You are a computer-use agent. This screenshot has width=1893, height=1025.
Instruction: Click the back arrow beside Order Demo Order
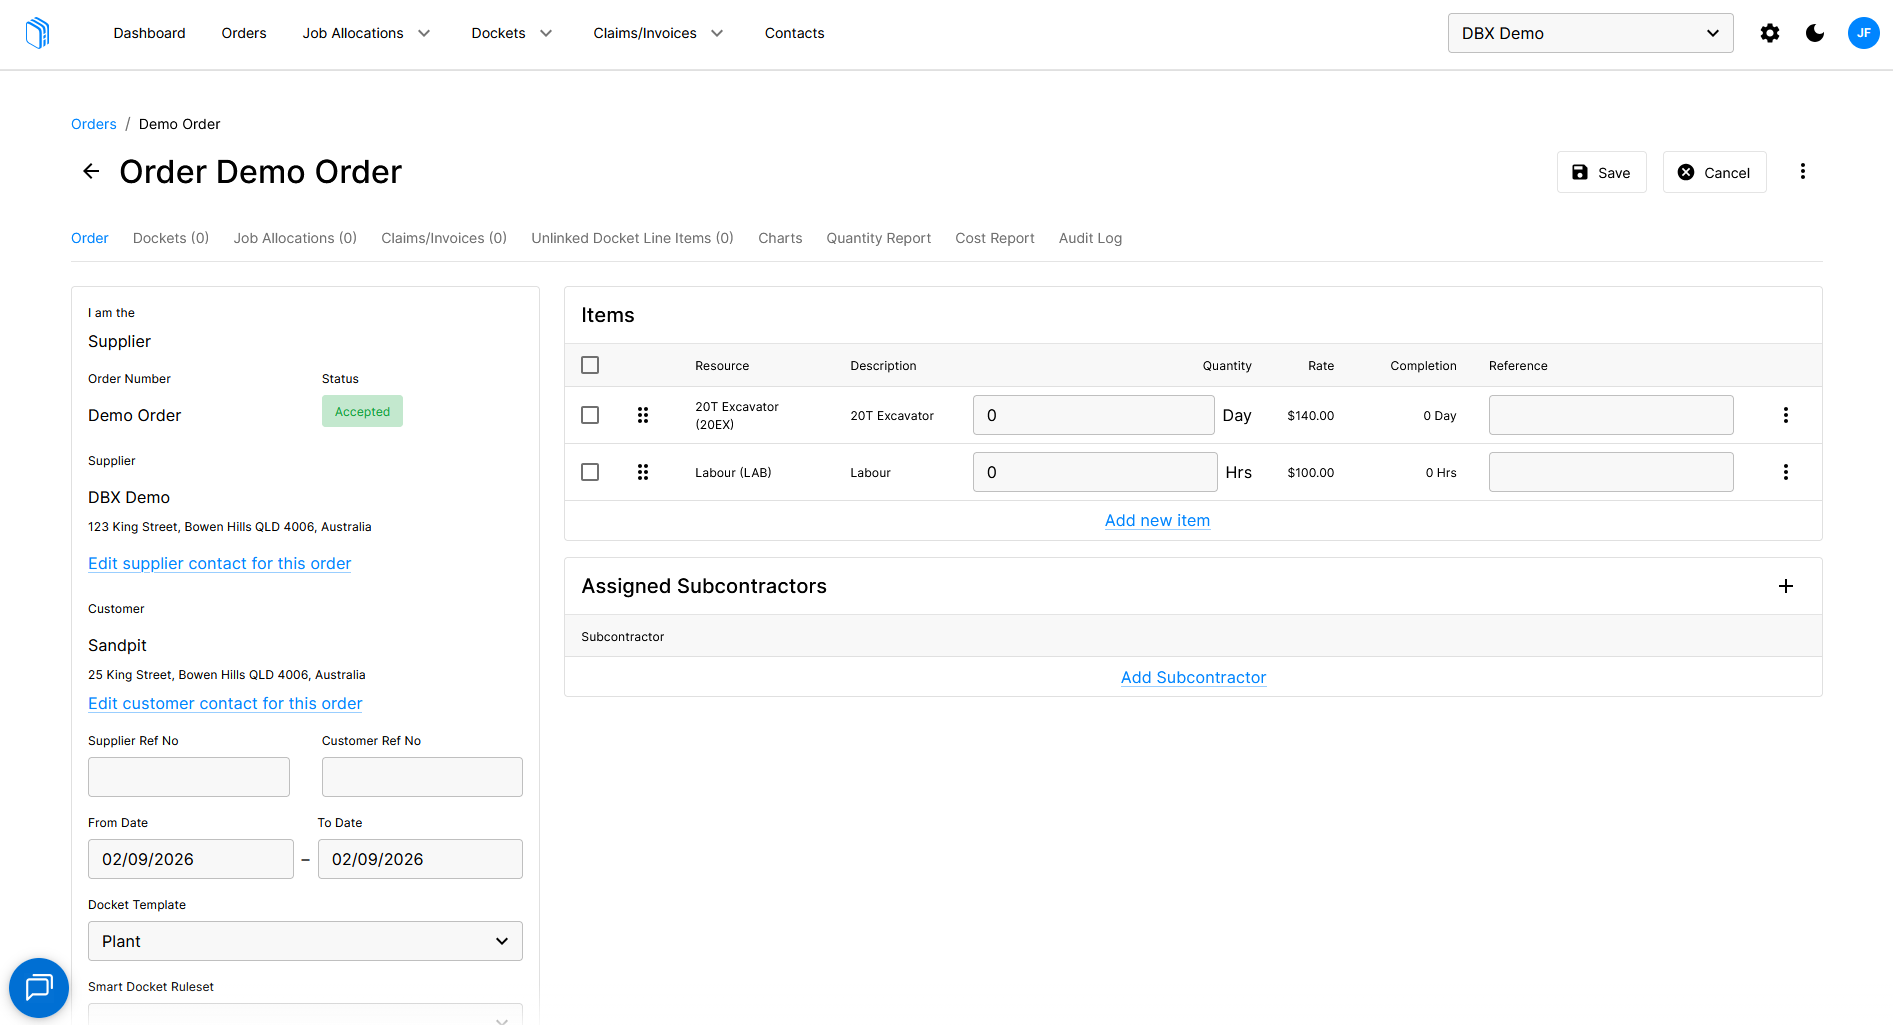(91, 171)
